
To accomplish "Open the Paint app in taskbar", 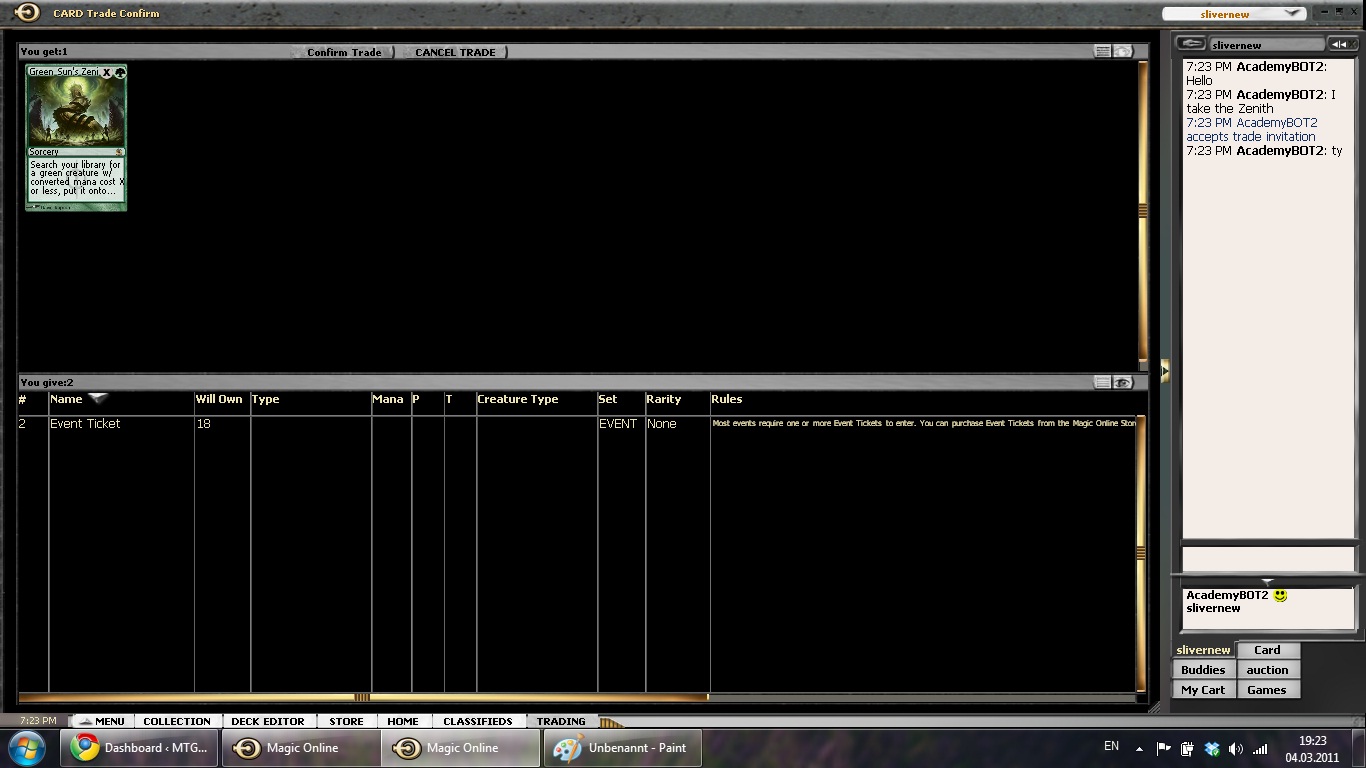I will coord(622,748).
